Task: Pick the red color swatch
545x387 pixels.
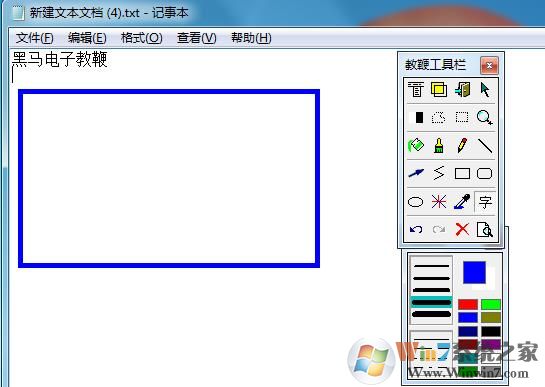Action: click(468, 305)
